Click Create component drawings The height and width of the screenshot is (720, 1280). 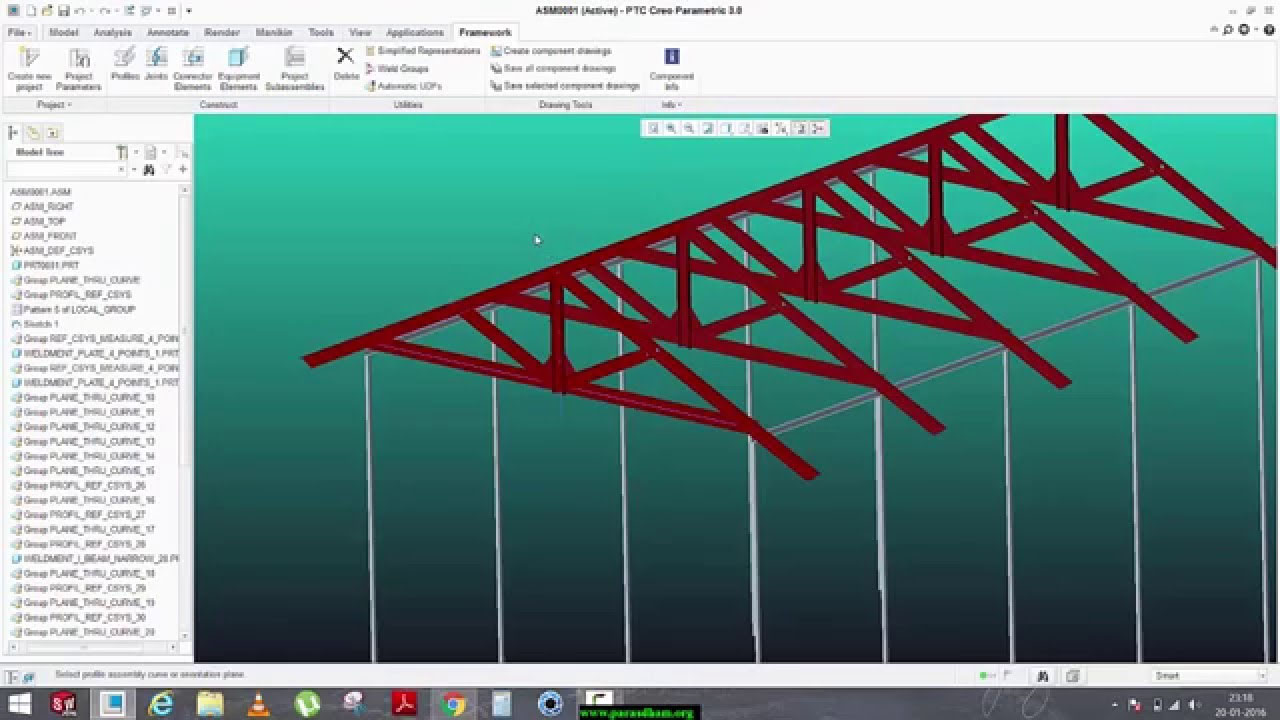click(551, 51)
